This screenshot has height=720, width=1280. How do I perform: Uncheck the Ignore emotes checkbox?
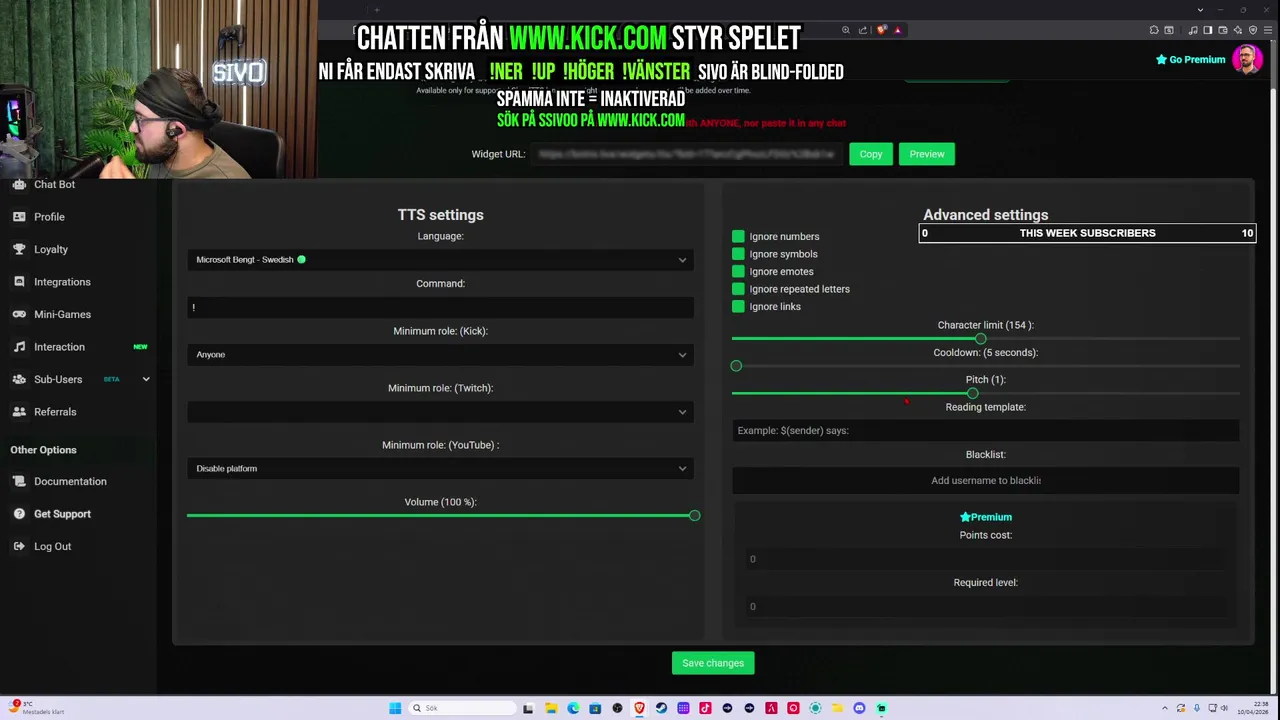[x=738, y=271]
